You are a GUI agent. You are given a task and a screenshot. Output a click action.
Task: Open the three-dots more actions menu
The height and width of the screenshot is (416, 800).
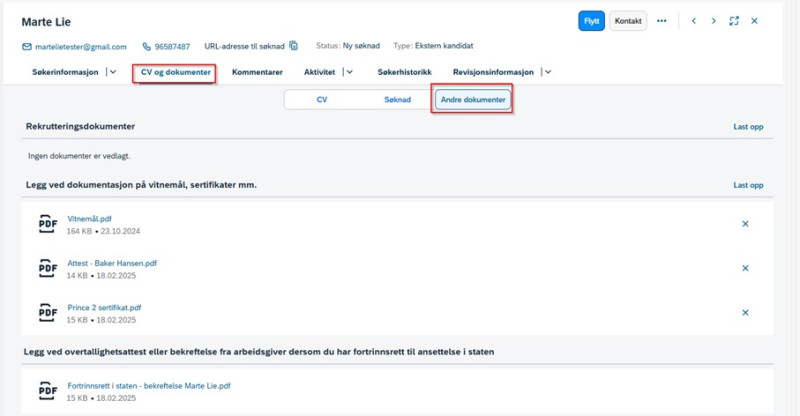(x=662, y=21)
